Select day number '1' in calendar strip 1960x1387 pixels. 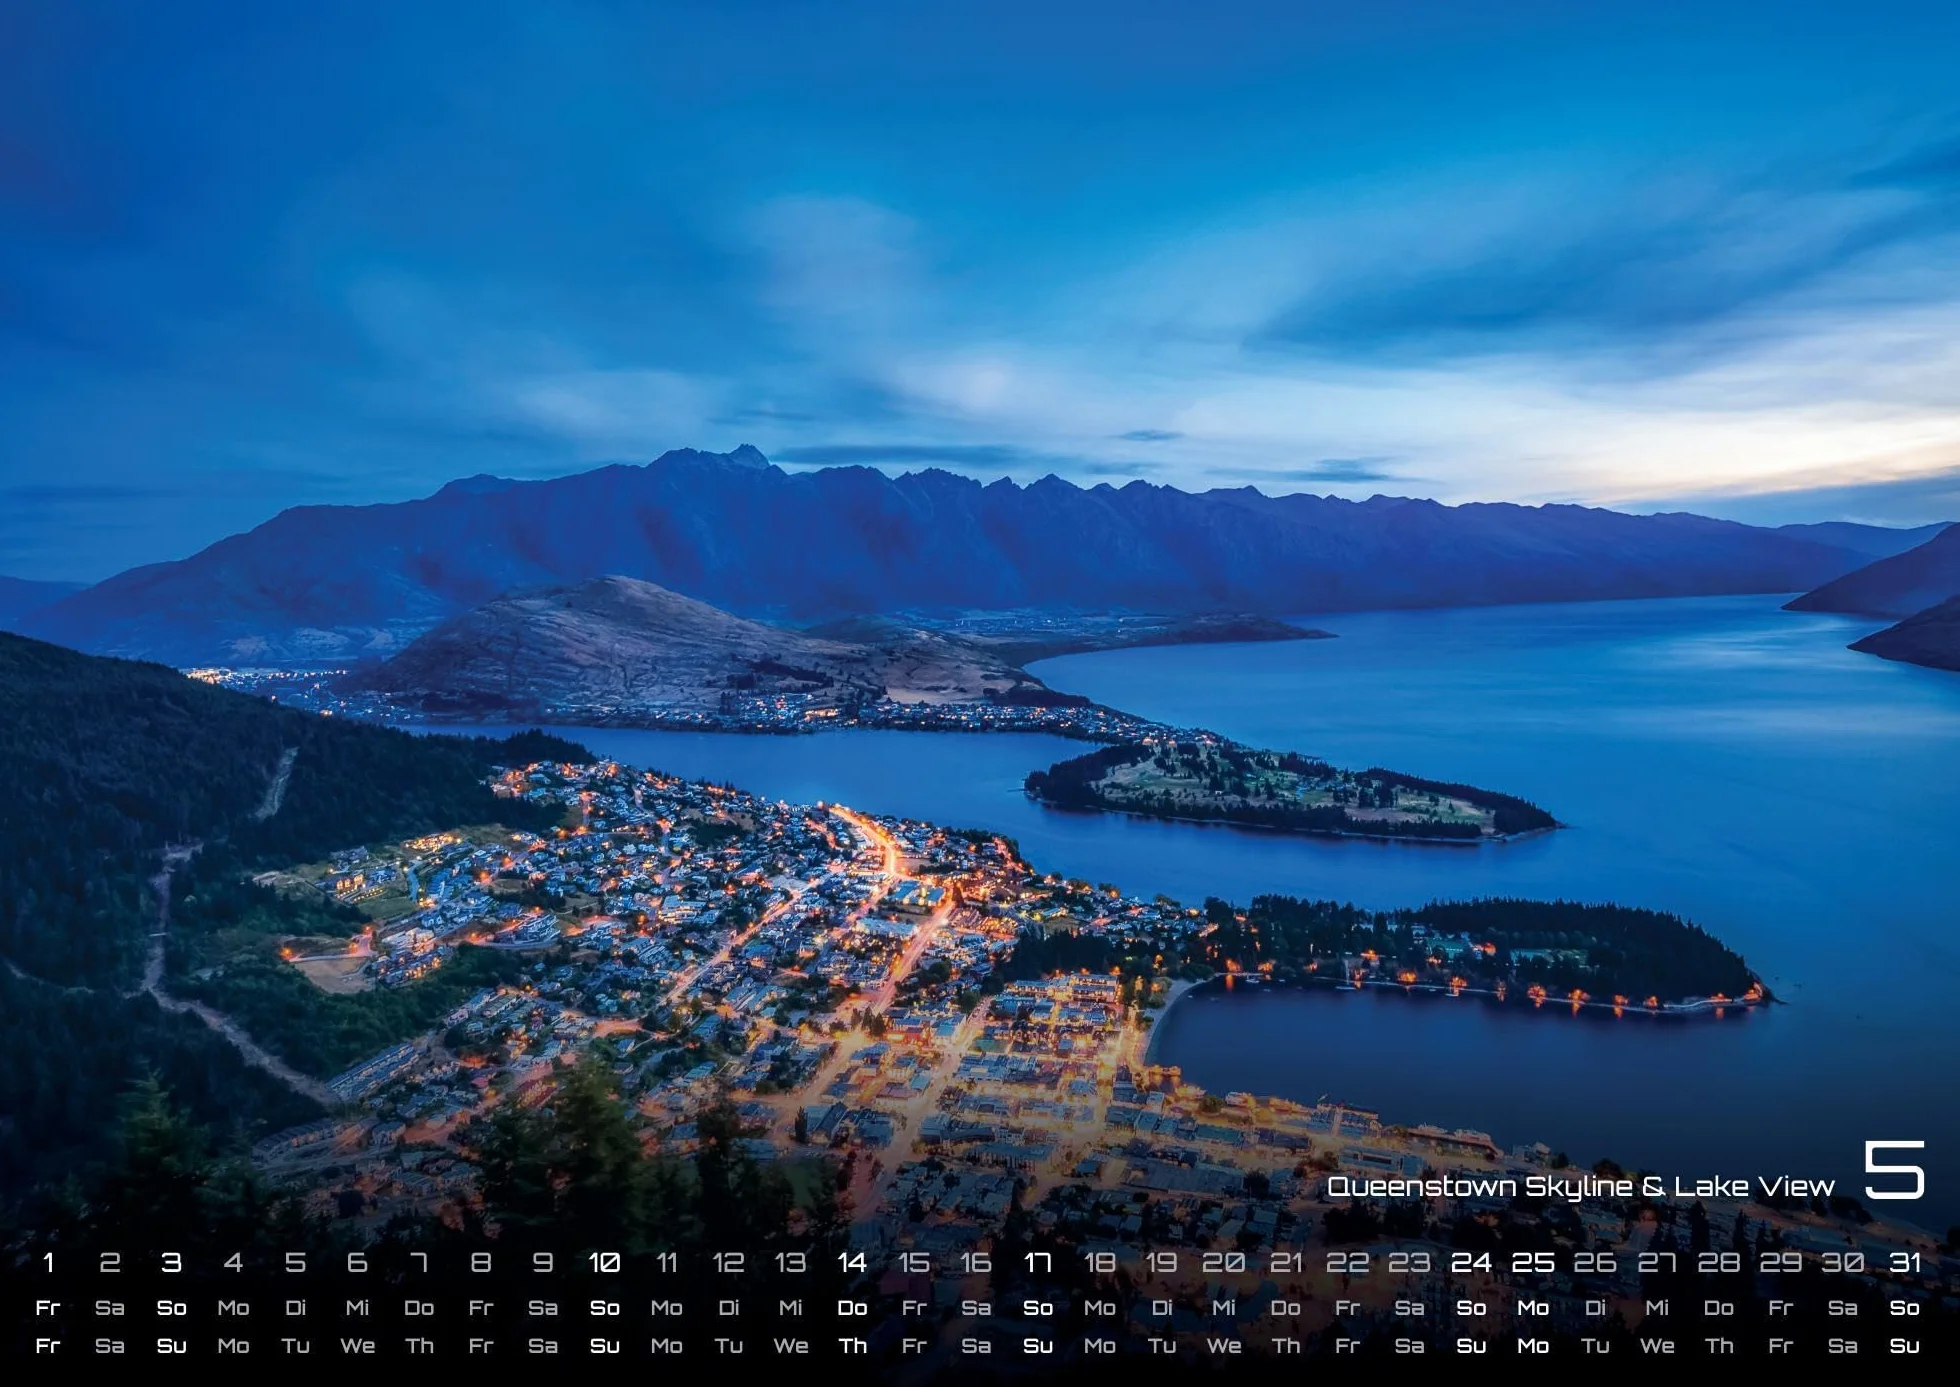click(48, 1263)
